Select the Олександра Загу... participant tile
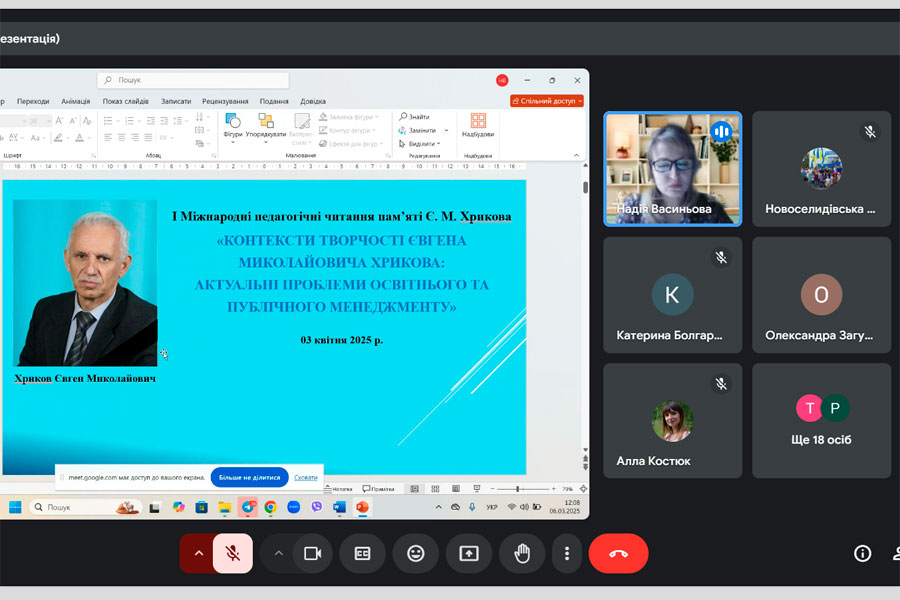900x600 pixels. click(x=821, y=295)
